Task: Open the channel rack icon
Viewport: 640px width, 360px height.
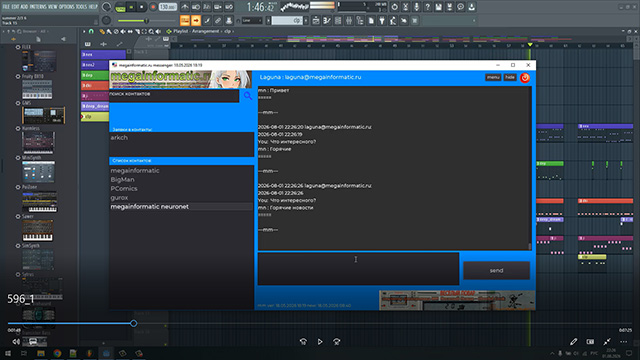Action: click(338, 20)
